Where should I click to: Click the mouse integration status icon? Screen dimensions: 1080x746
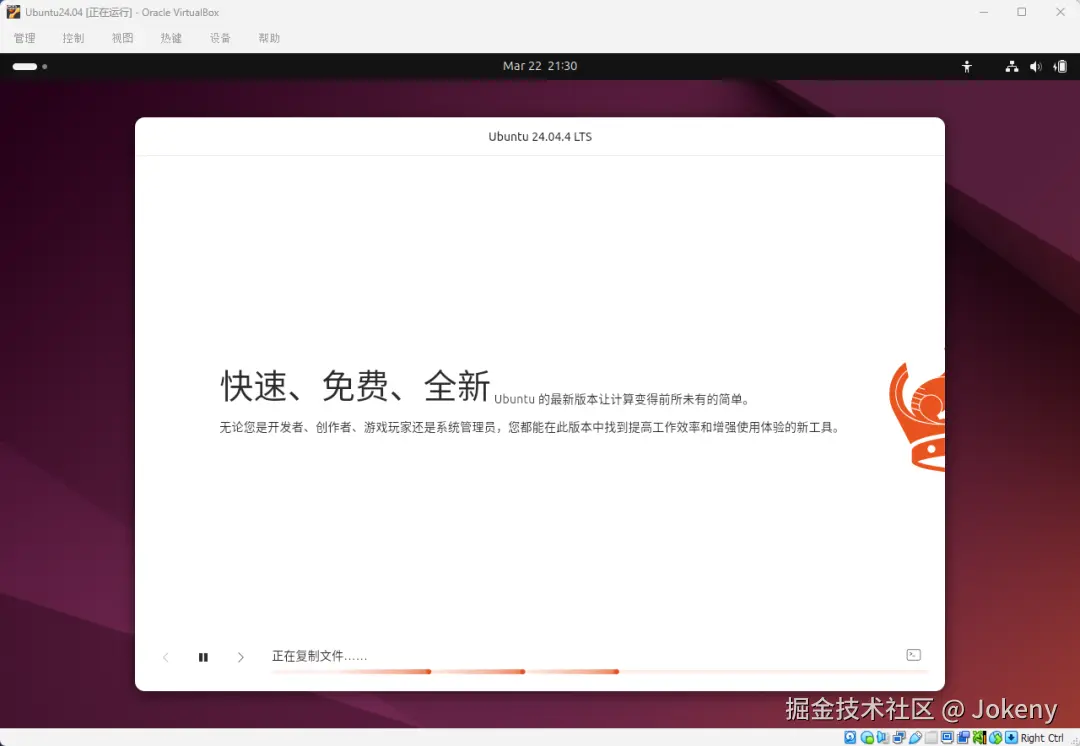pyautogui.click(x=996, y=737)
